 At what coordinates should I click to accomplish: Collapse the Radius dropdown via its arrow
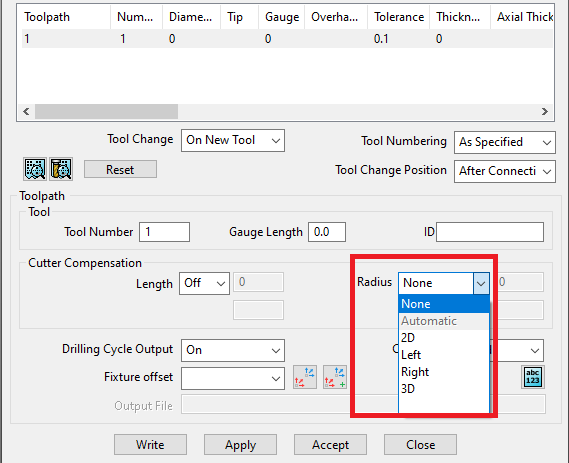pyautogui.click(x=481, y=283)
